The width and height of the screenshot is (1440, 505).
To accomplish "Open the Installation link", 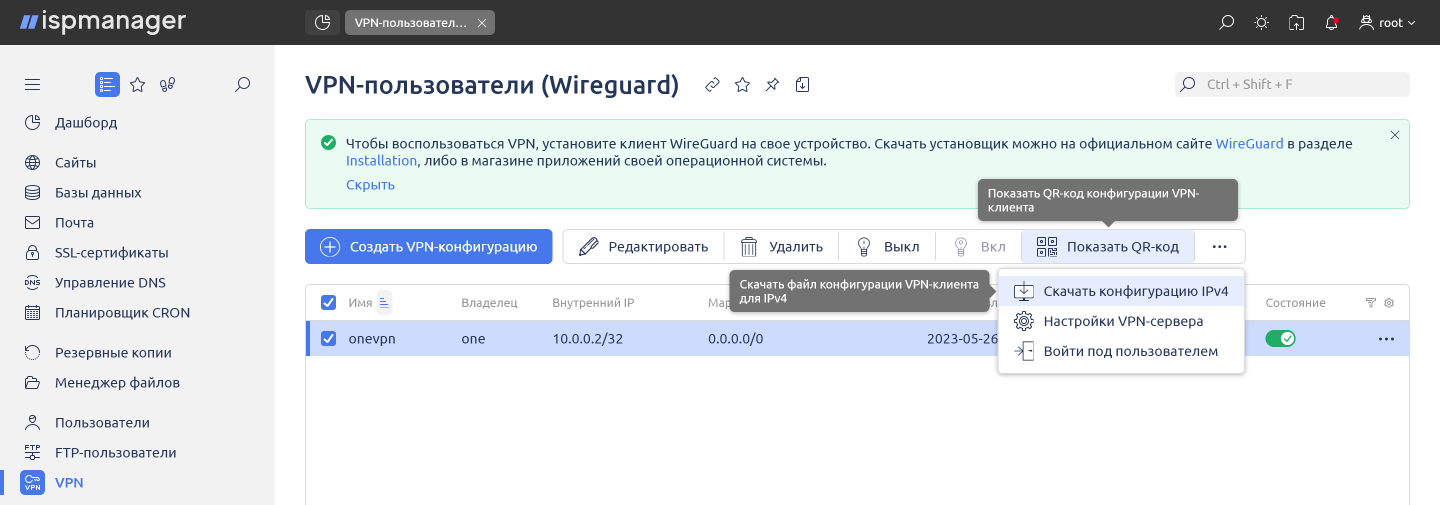I will pyautogui.click(x=381, y=160).
